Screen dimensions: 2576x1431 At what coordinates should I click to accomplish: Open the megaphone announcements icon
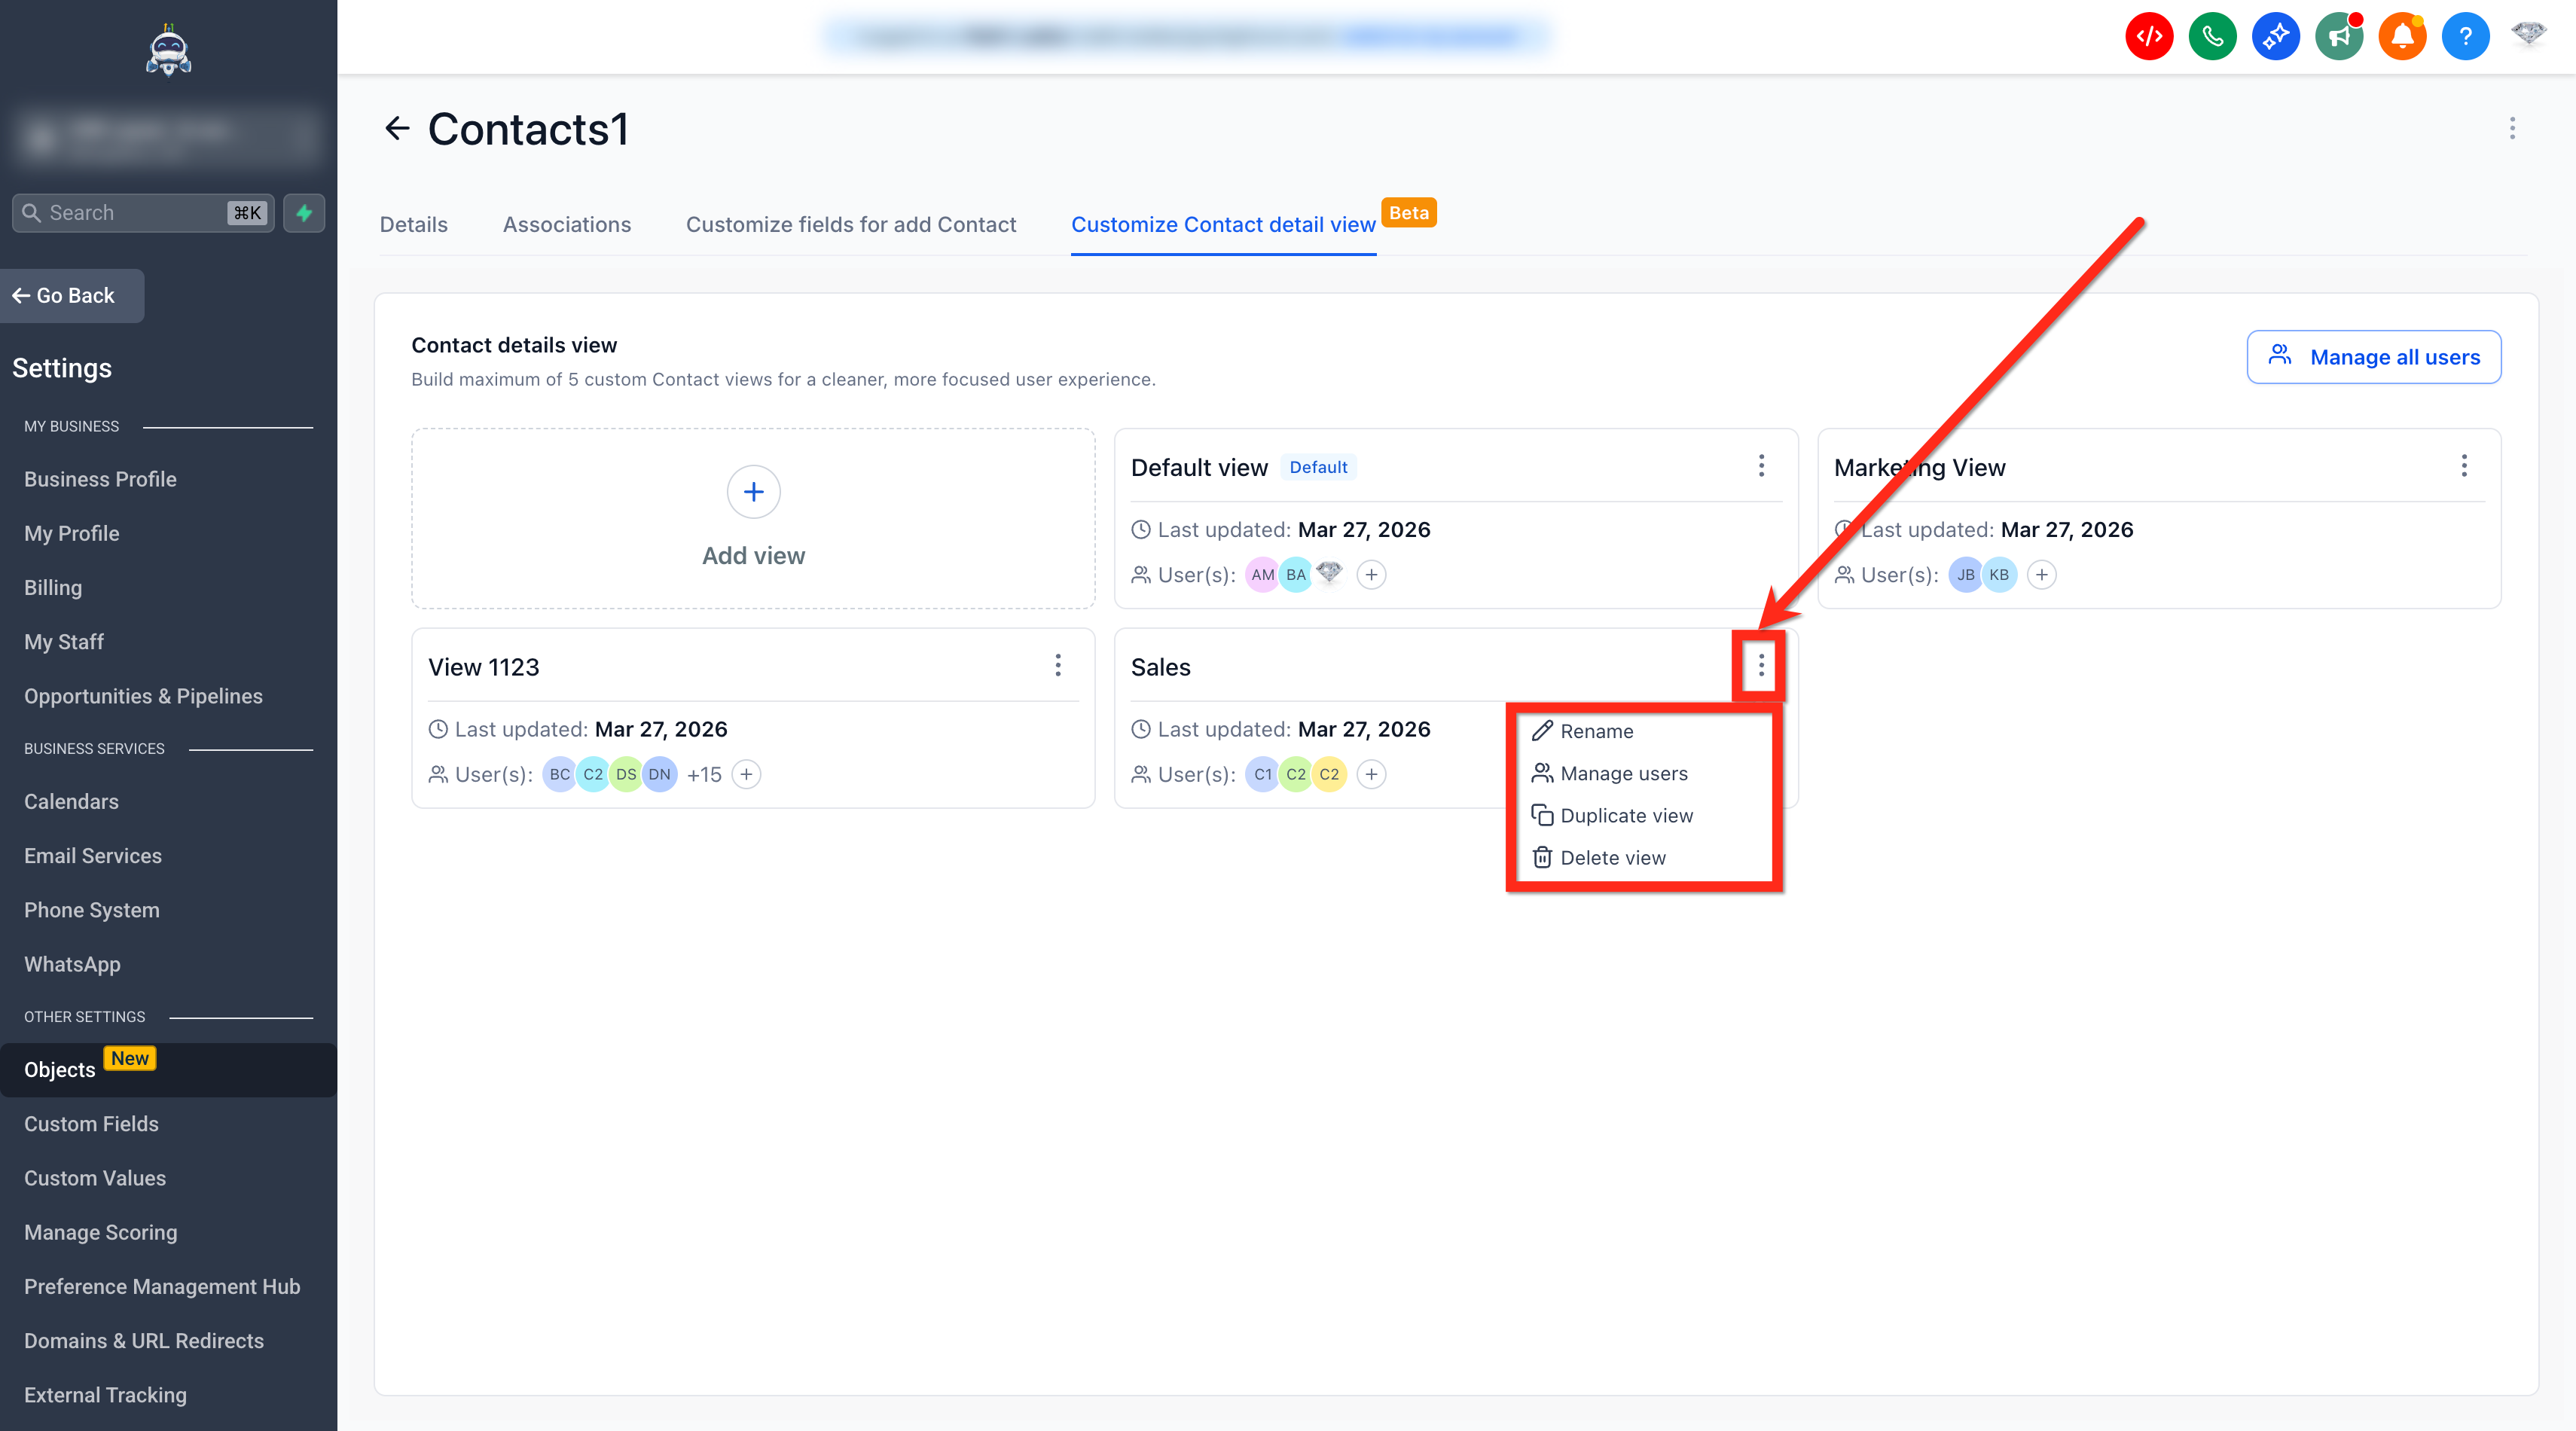click(x=2338, y=37)
